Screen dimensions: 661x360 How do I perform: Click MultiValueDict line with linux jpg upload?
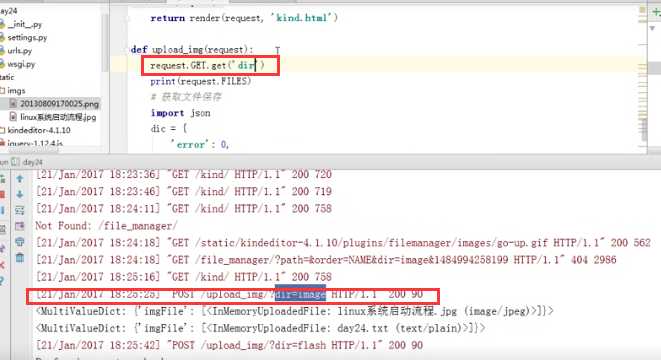click(295, 311)
